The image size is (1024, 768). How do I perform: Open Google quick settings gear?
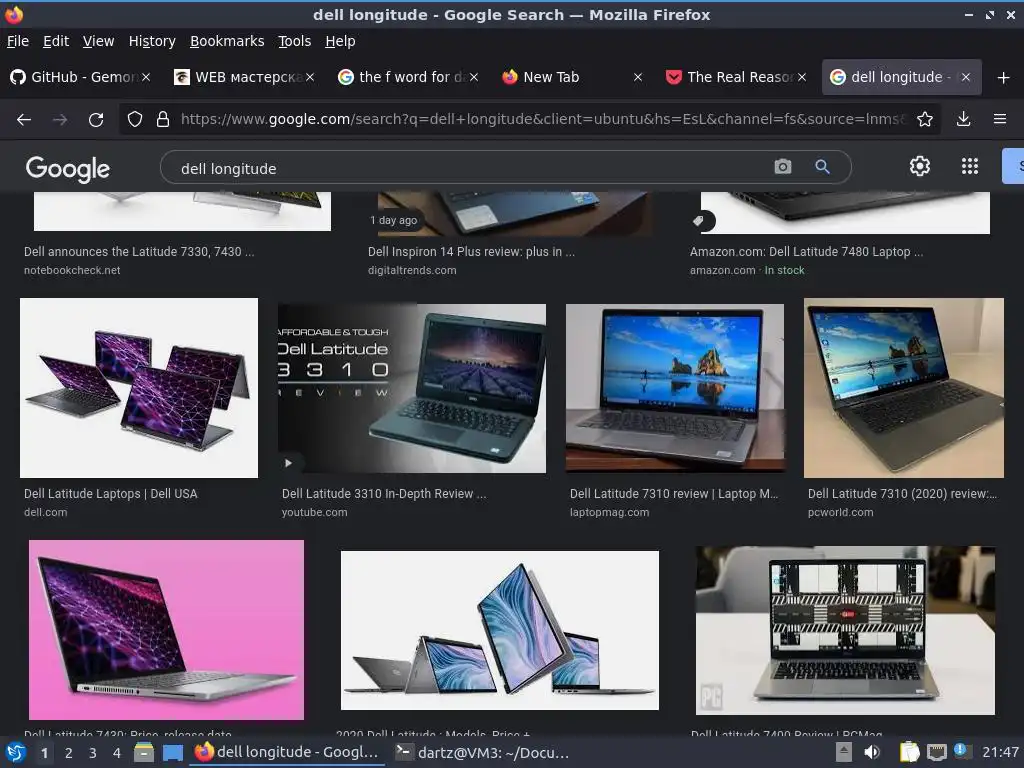click(920, 167)
